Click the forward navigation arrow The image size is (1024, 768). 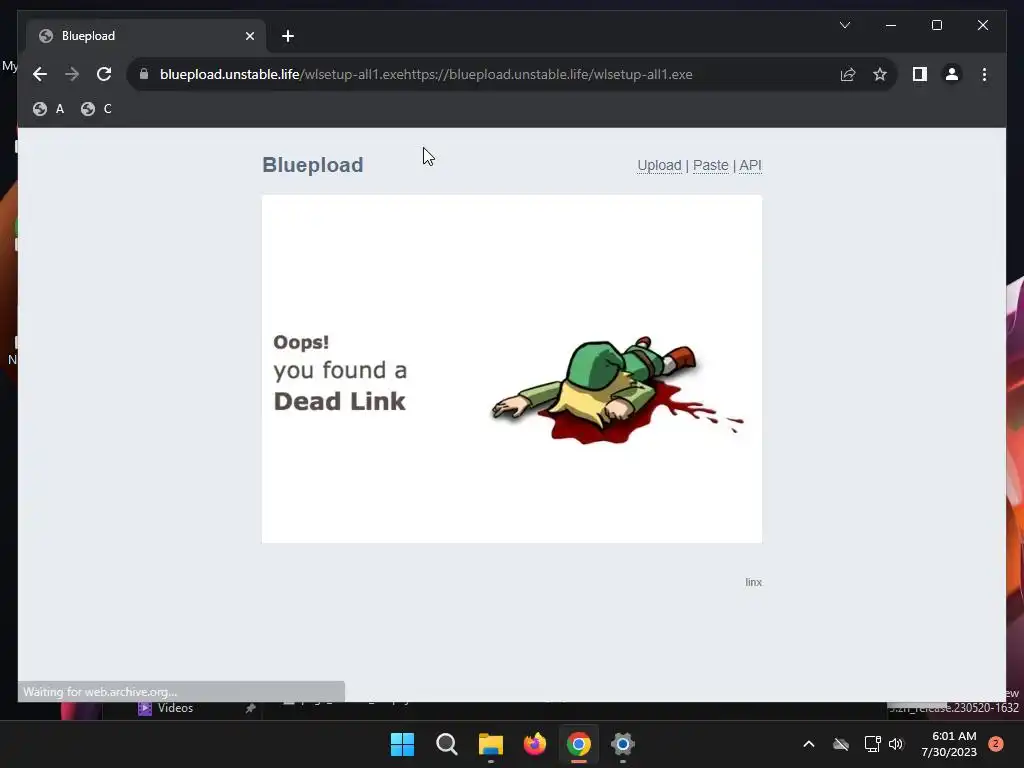point(72,74)
